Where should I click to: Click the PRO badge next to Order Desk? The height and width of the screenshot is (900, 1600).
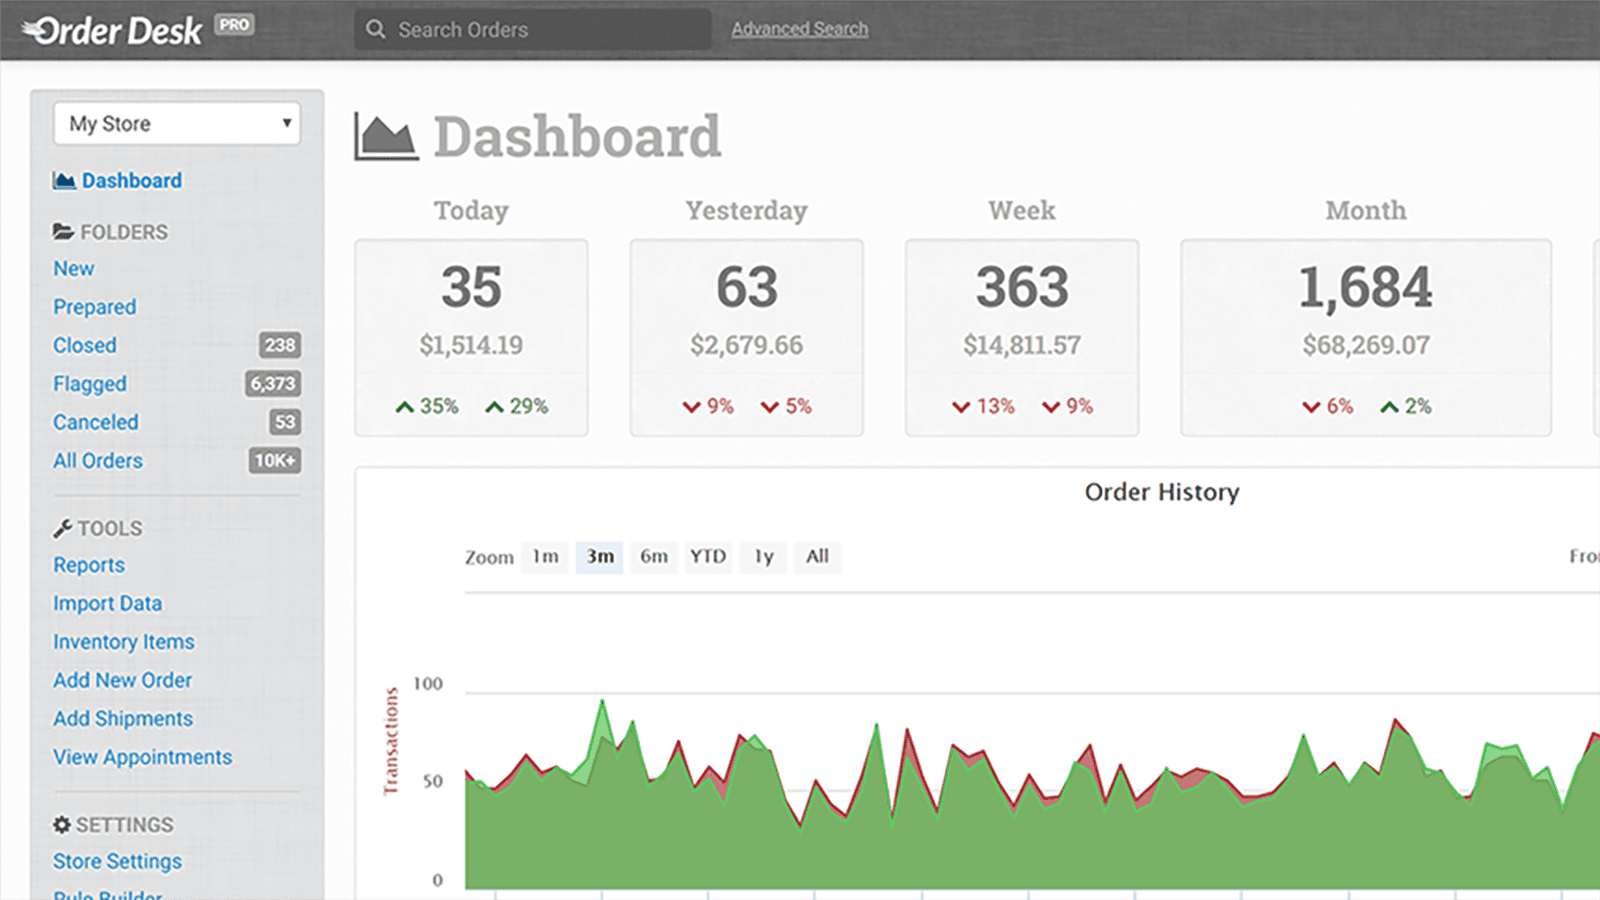point(234,25)
